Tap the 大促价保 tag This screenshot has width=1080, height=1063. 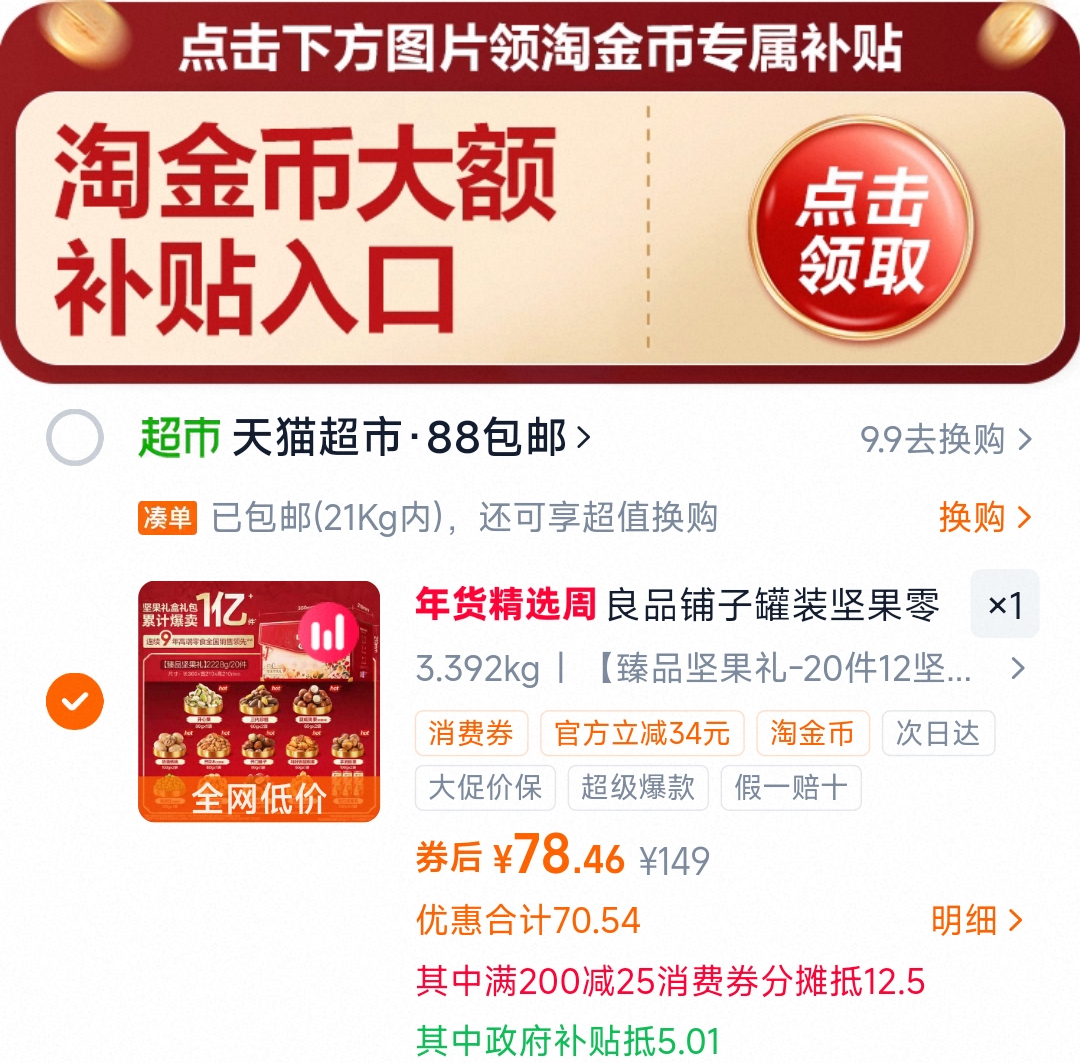coord(485,787)
